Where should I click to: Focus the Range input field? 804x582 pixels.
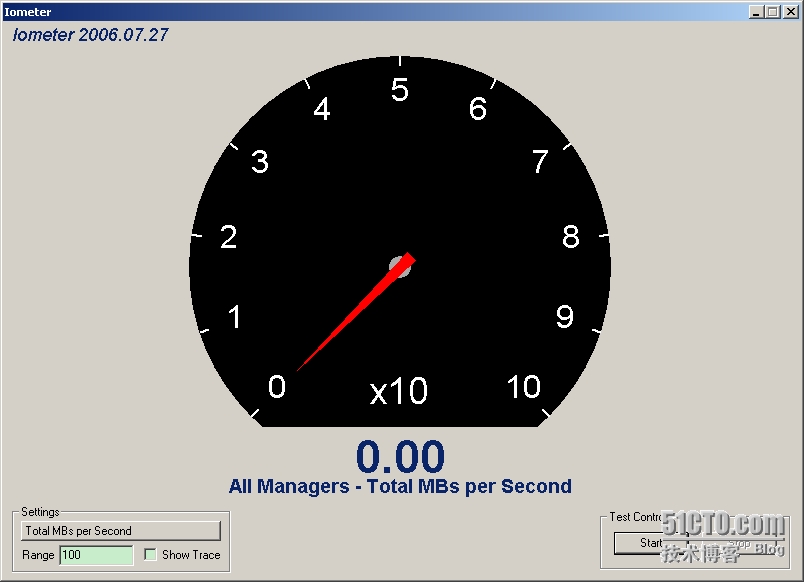pos(96,555)
